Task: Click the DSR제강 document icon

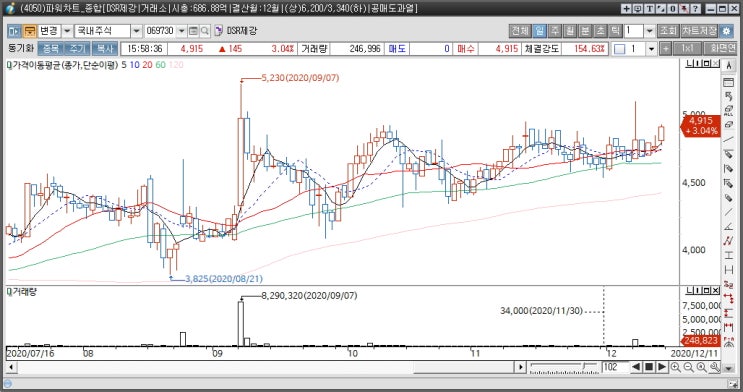Action: pos(218,31)
